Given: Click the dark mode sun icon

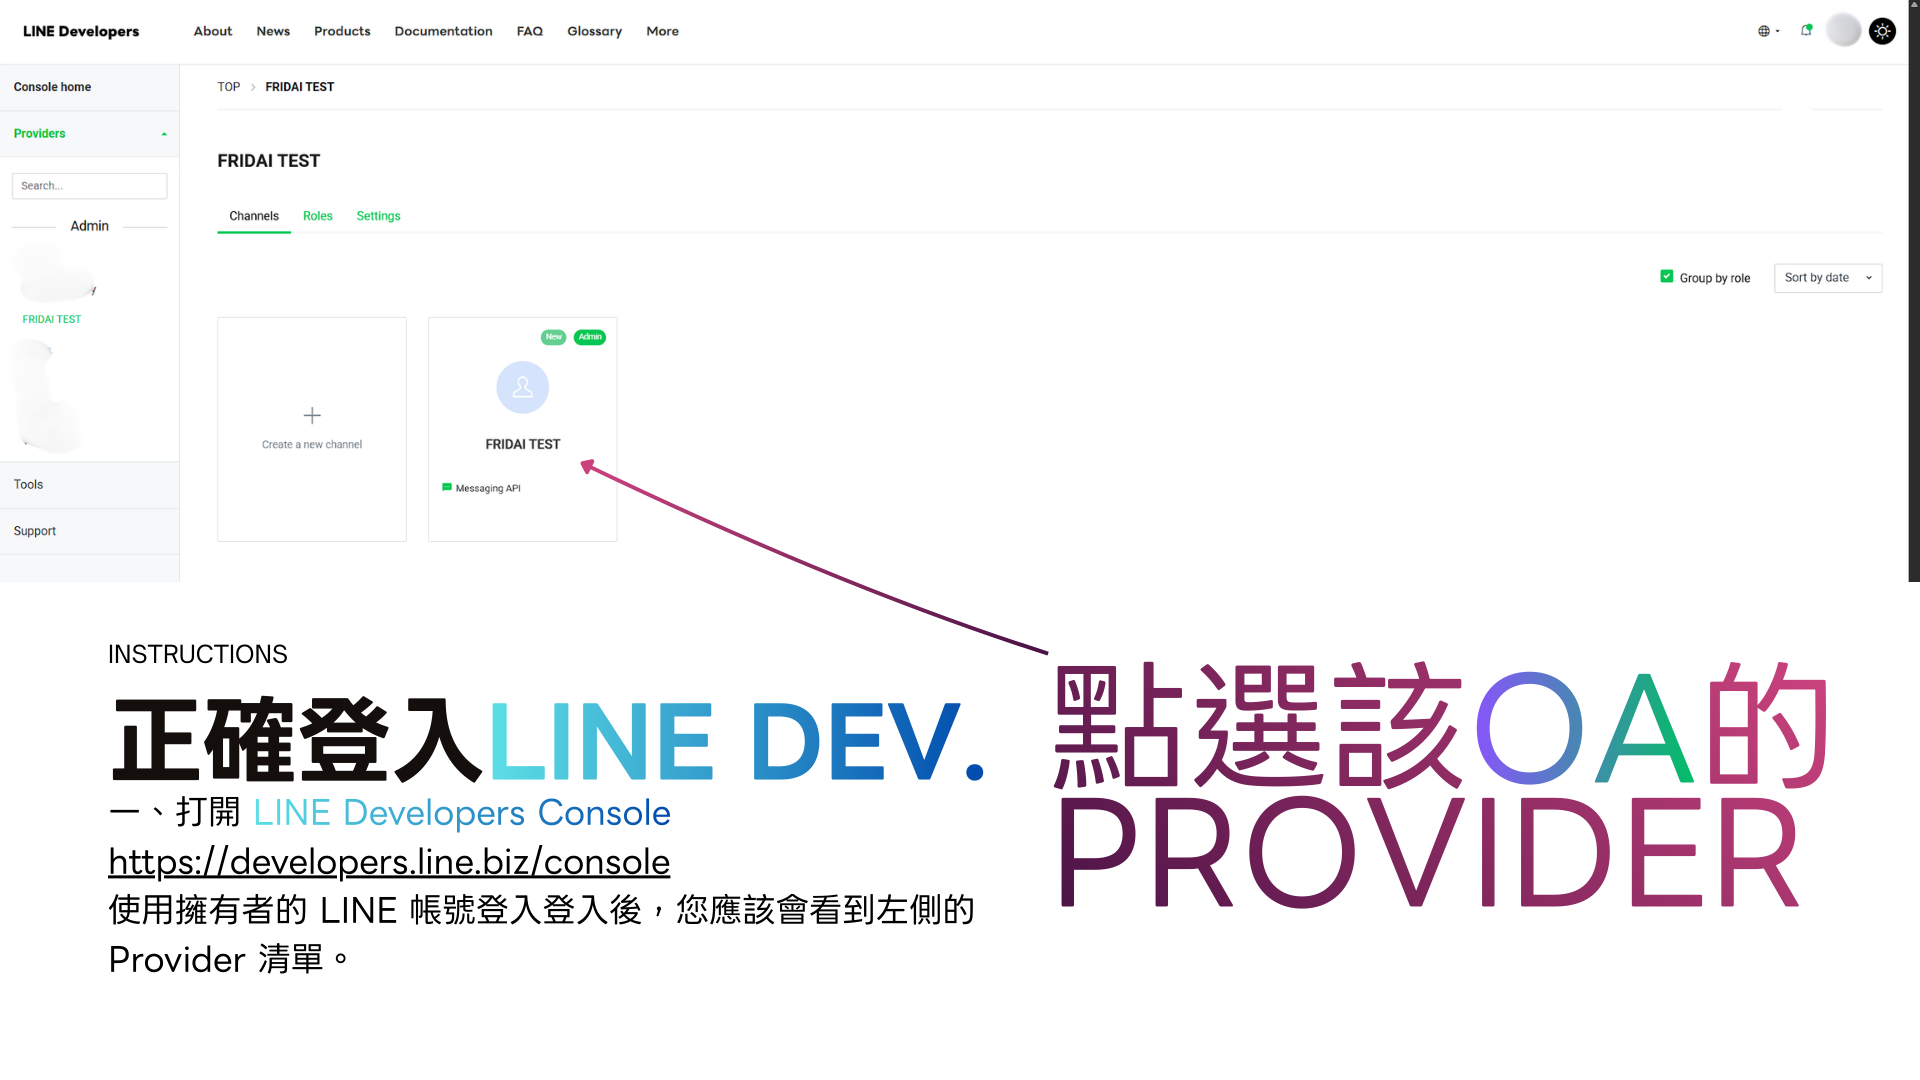Looking at the screenshot, I should [1883, 31].
